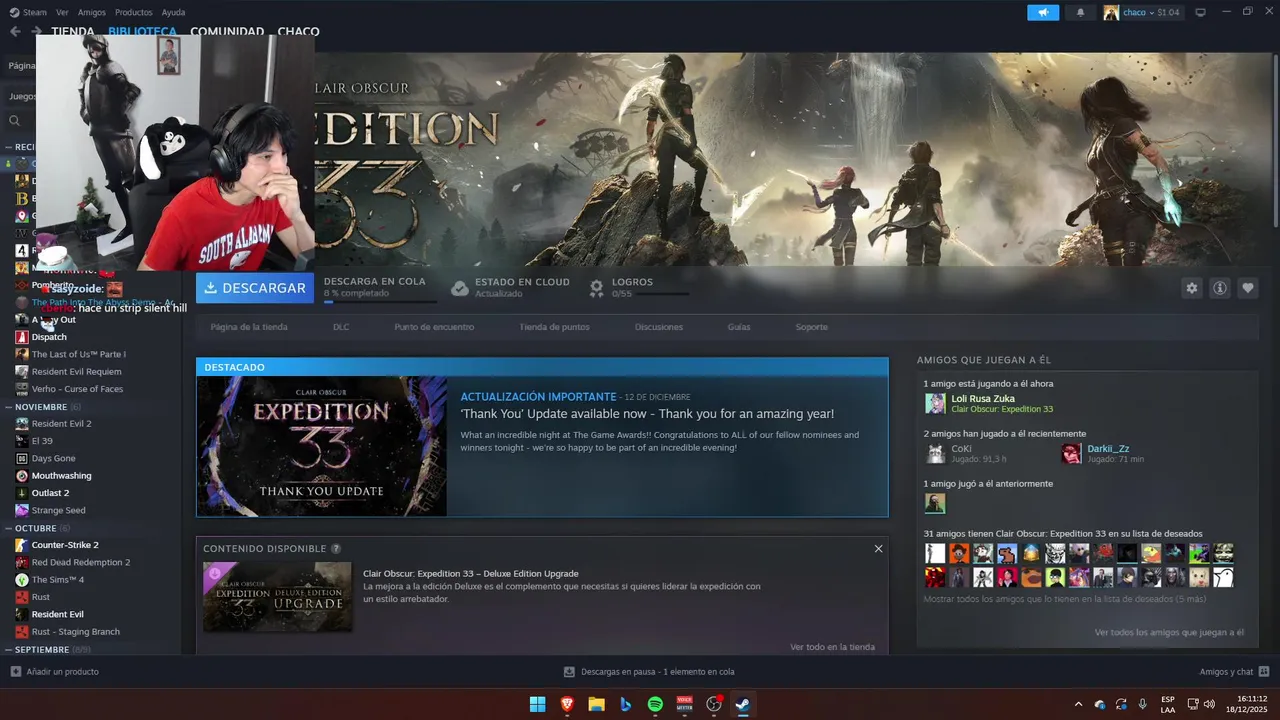
Task: Switch Steam to Big Picture mode
Action: tap(1201, 13)
